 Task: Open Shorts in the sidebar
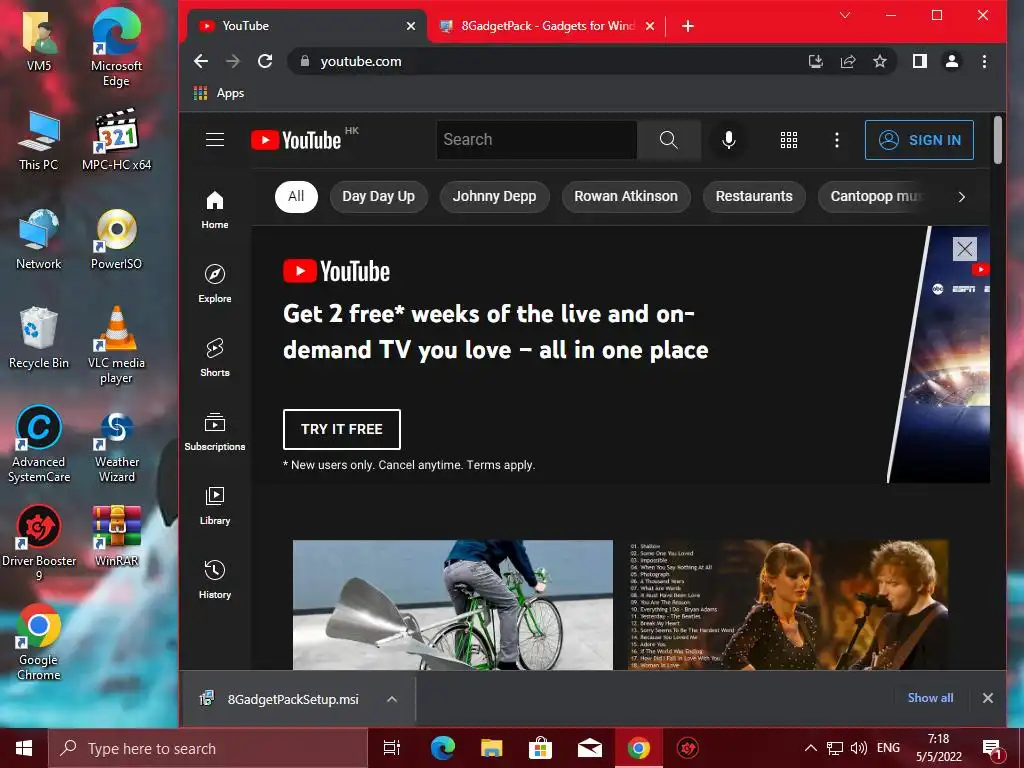coord(215,357)
